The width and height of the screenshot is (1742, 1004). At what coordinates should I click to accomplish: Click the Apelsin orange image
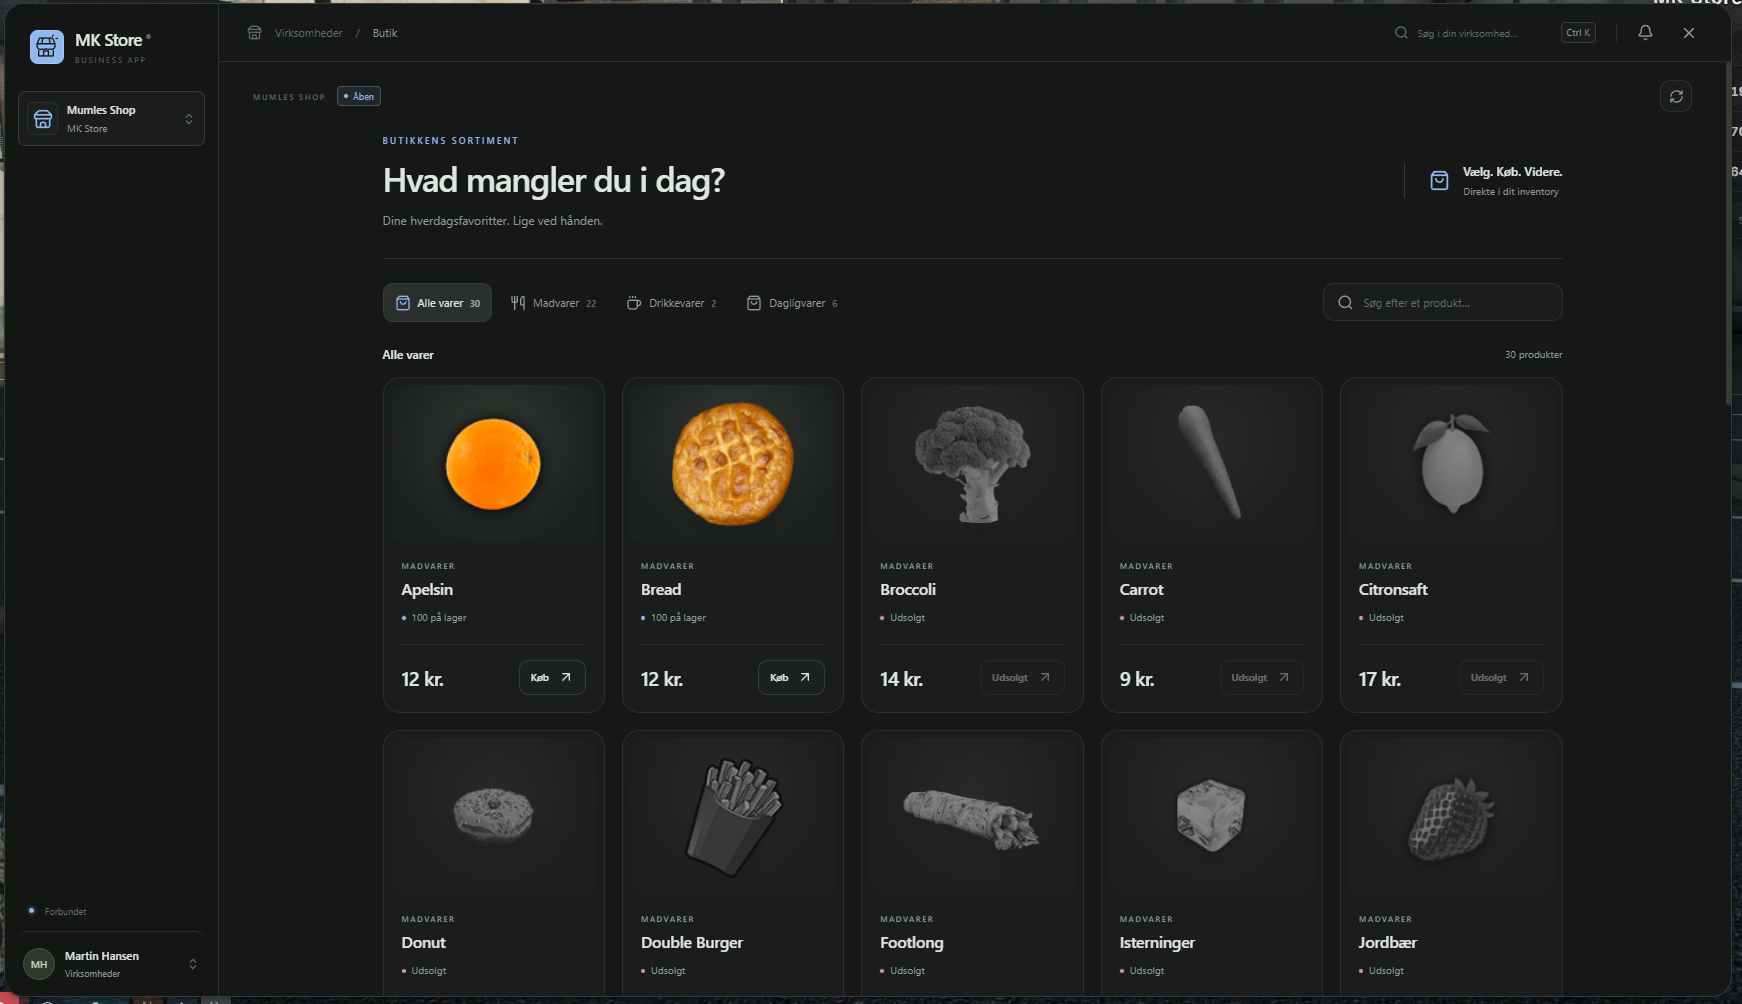click(493, 464)
